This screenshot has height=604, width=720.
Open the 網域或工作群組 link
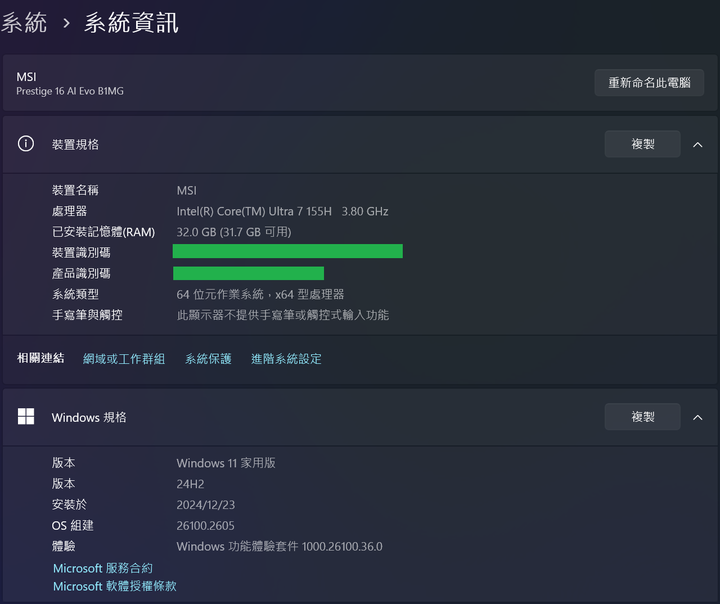(x=124, y=359)
